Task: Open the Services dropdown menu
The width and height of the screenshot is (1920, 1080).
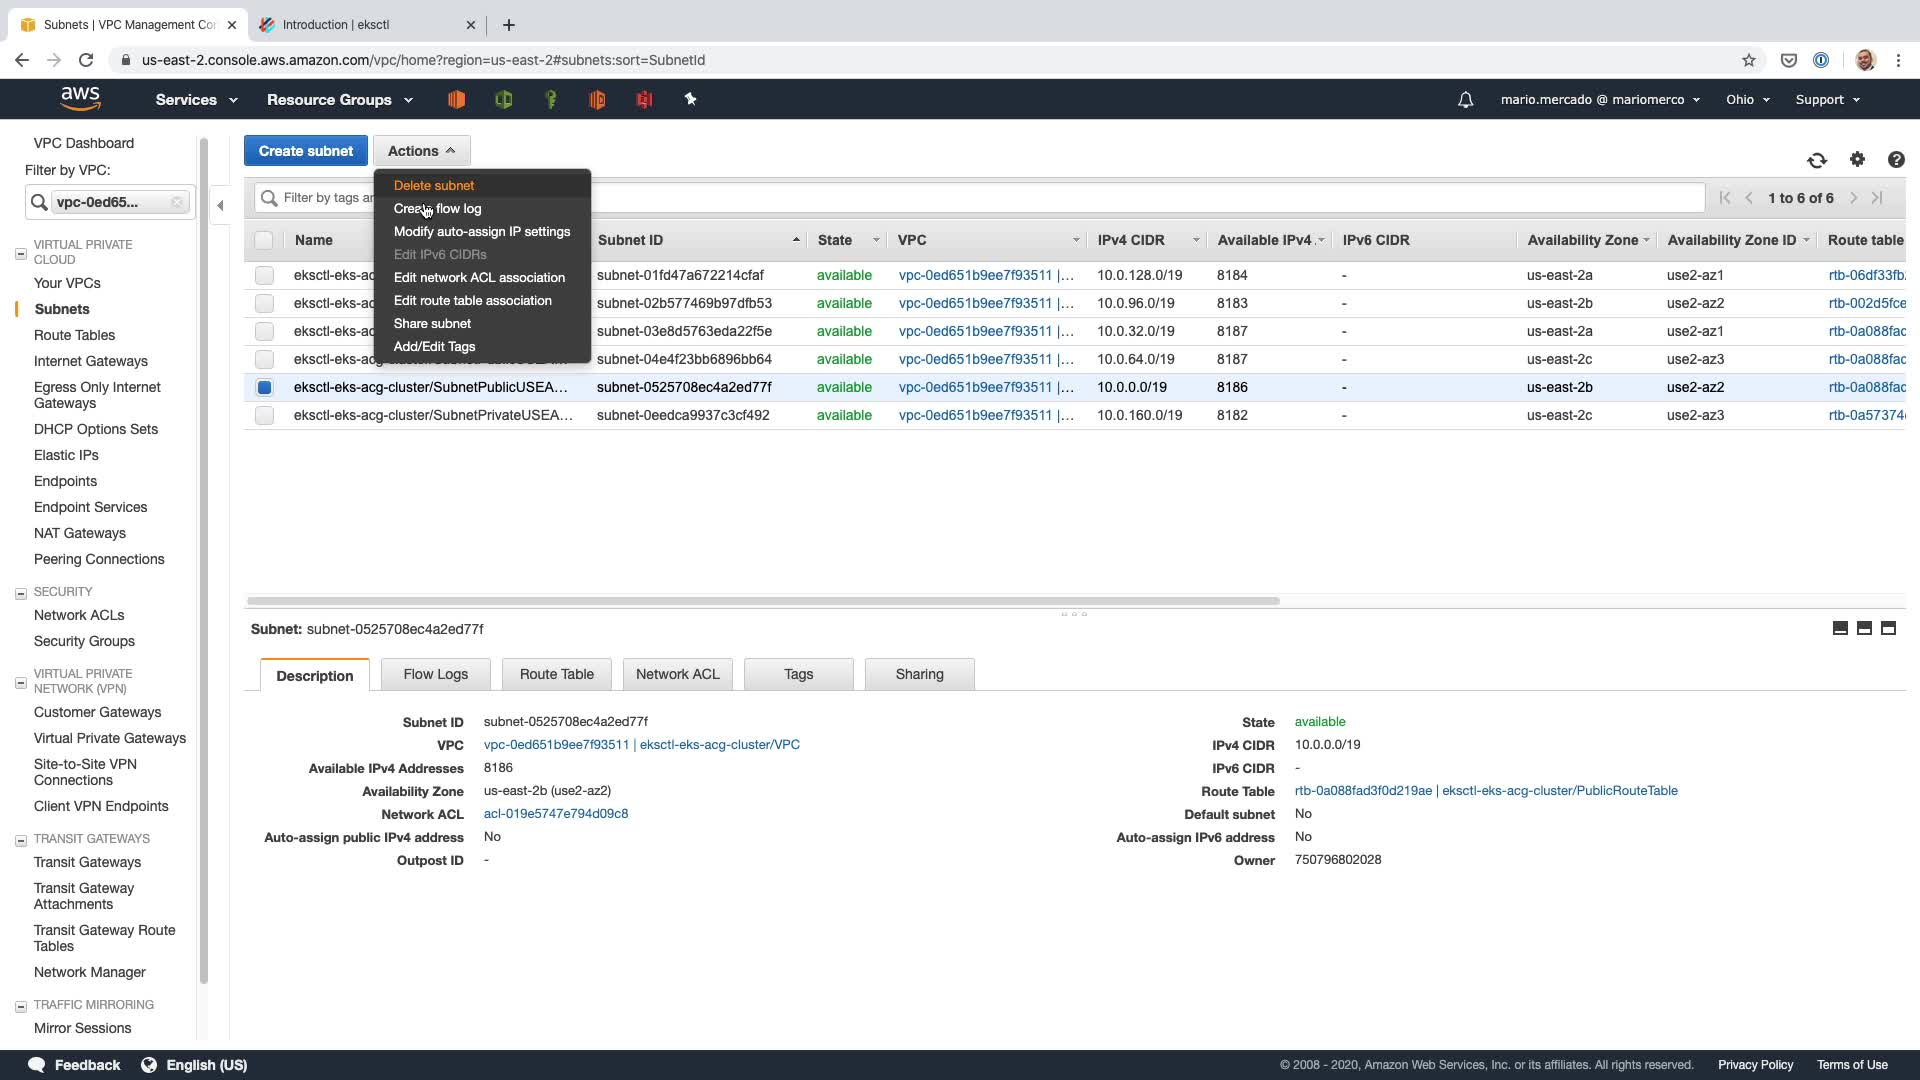Action: (x=196, y=100)
